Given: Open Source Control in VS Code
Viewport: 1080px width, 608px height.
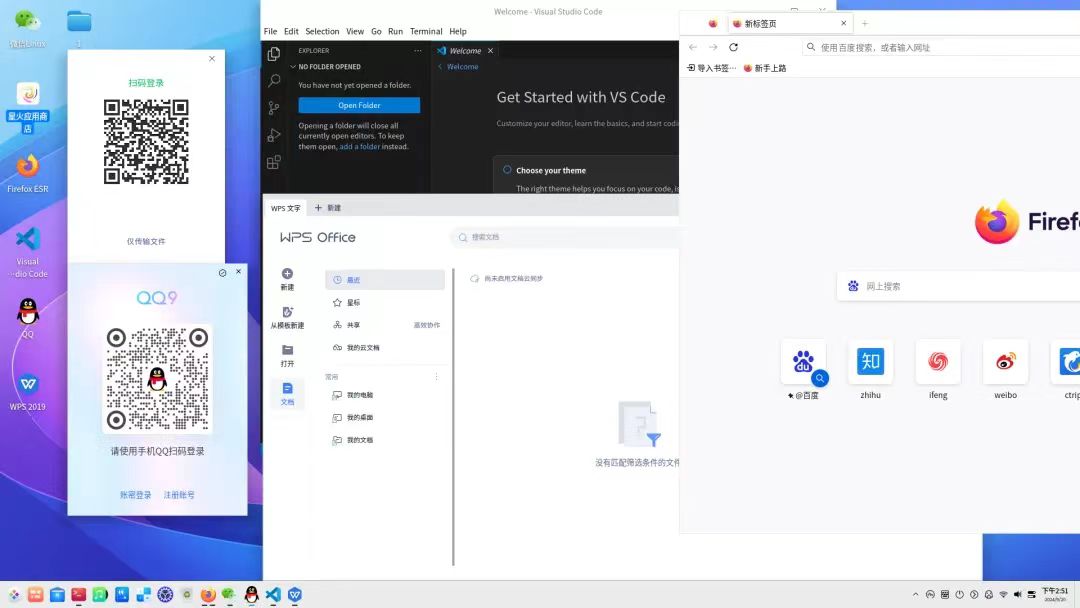Looking at the screenshot, I should 274,108.
